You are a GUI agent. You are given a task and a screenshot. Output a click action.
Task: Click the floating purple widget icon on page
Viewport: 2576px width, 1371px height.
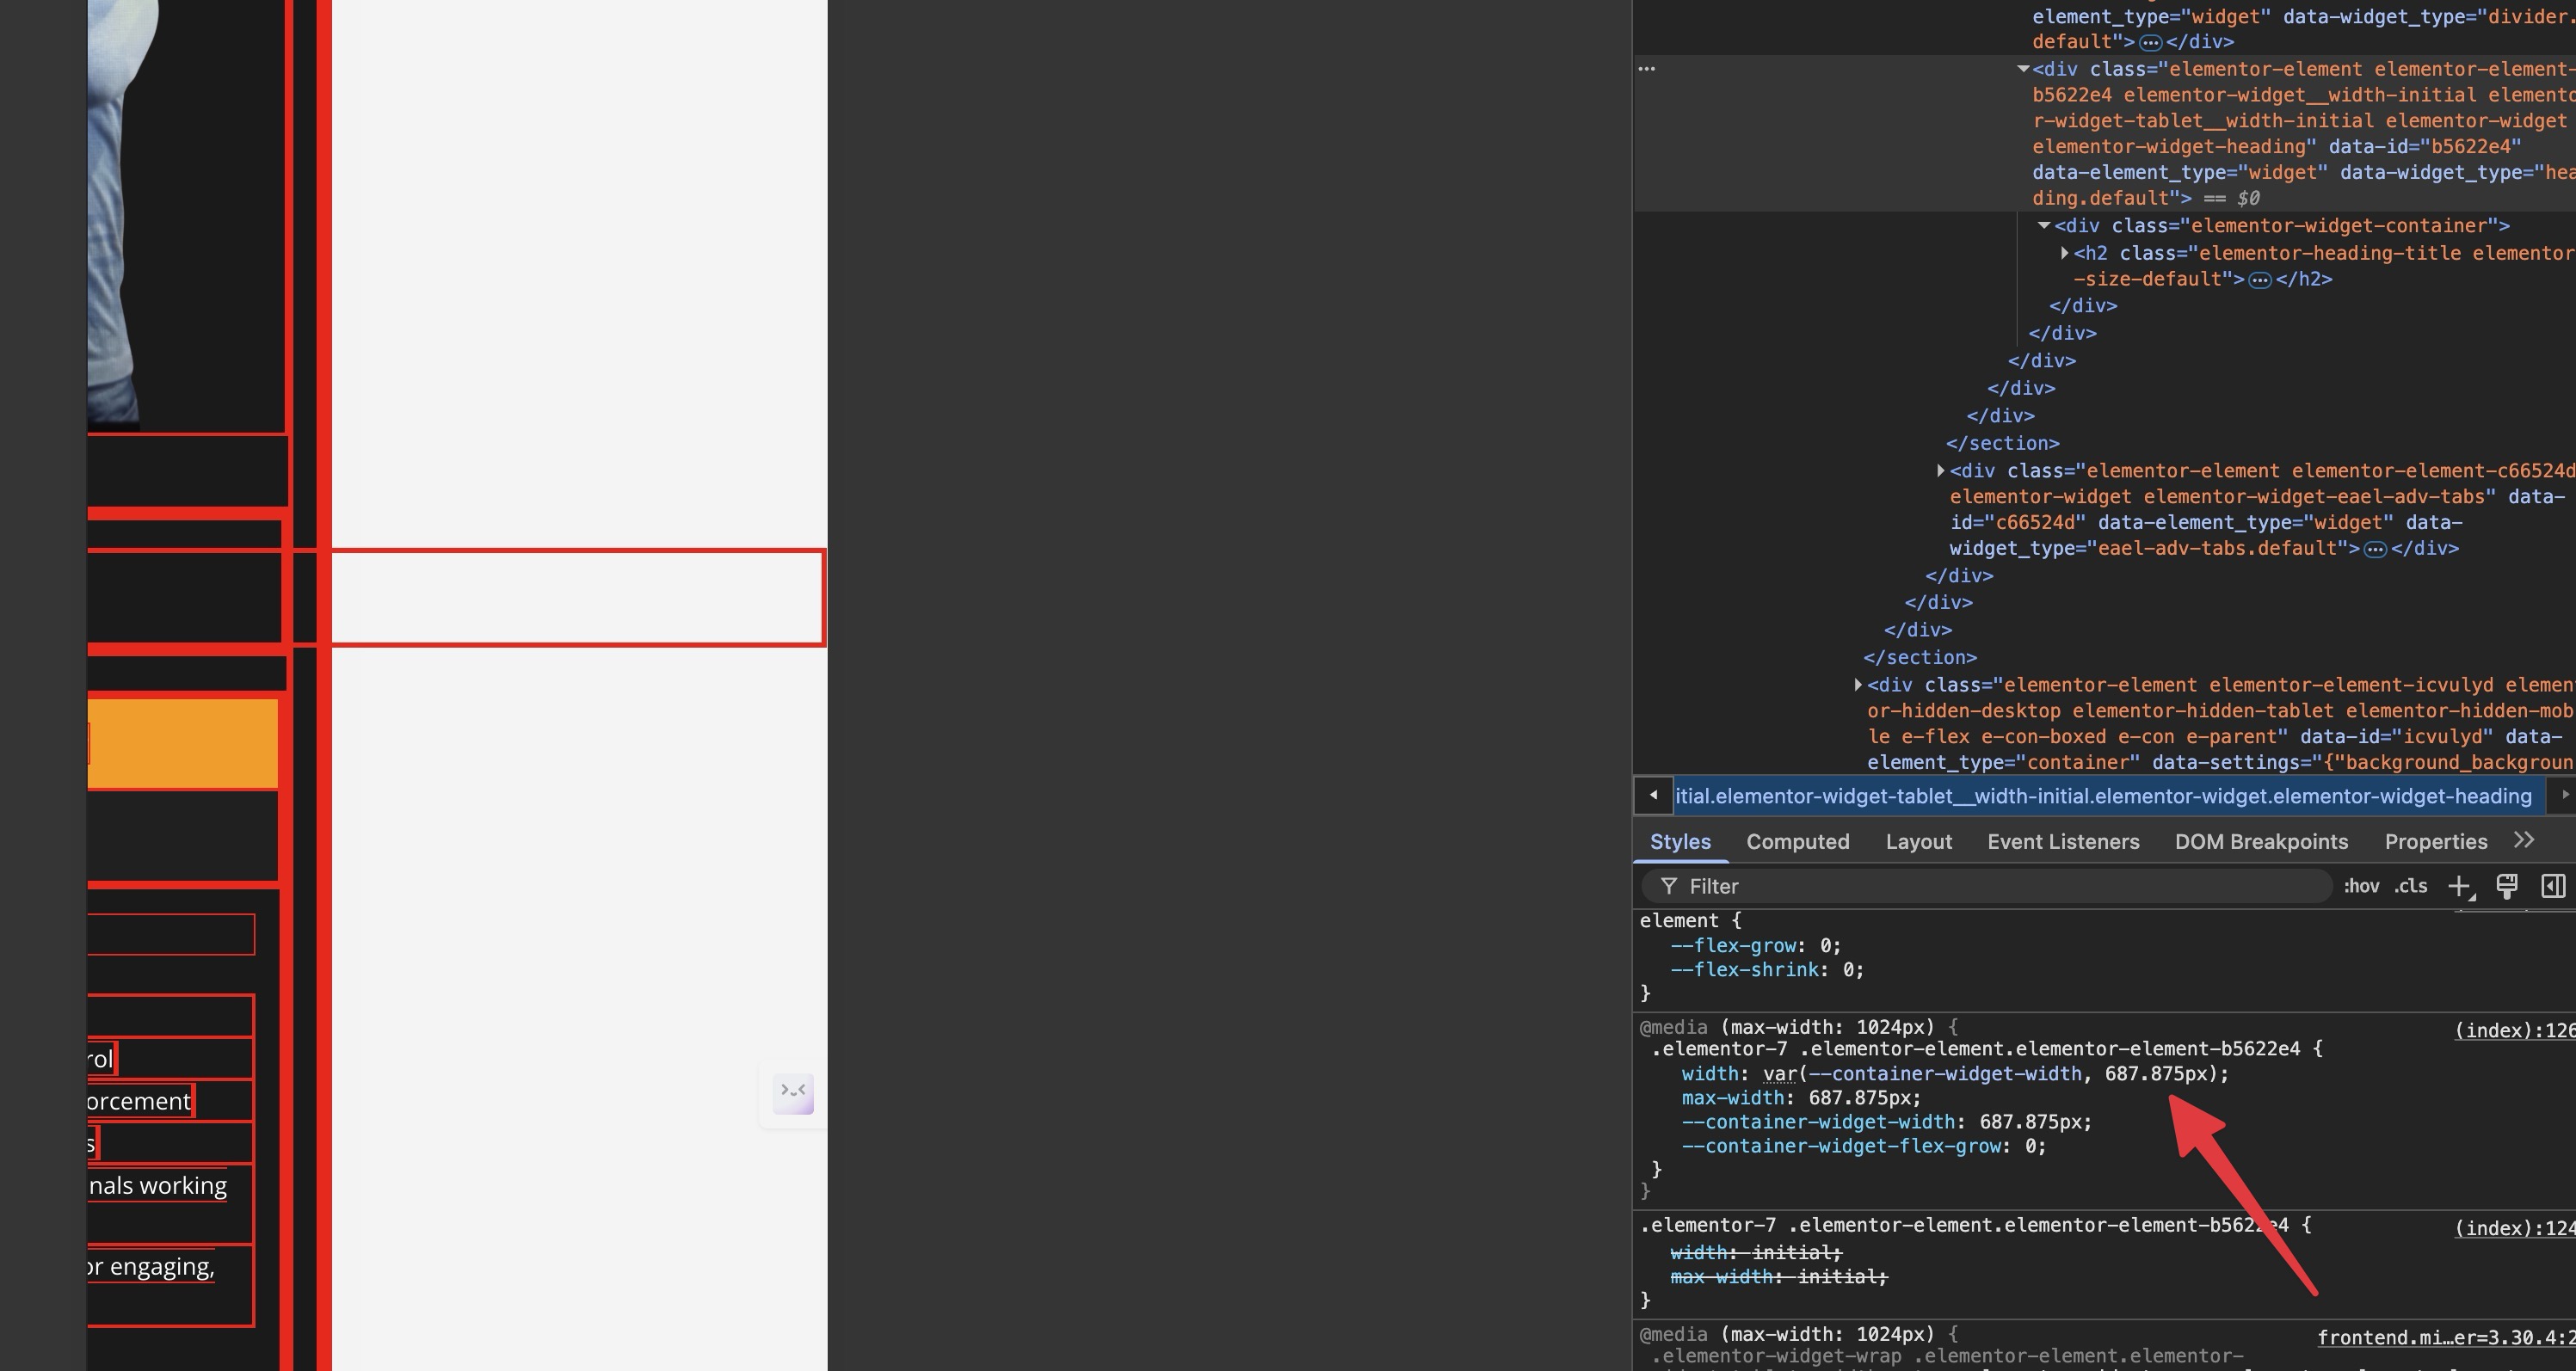coord(794,1093)
